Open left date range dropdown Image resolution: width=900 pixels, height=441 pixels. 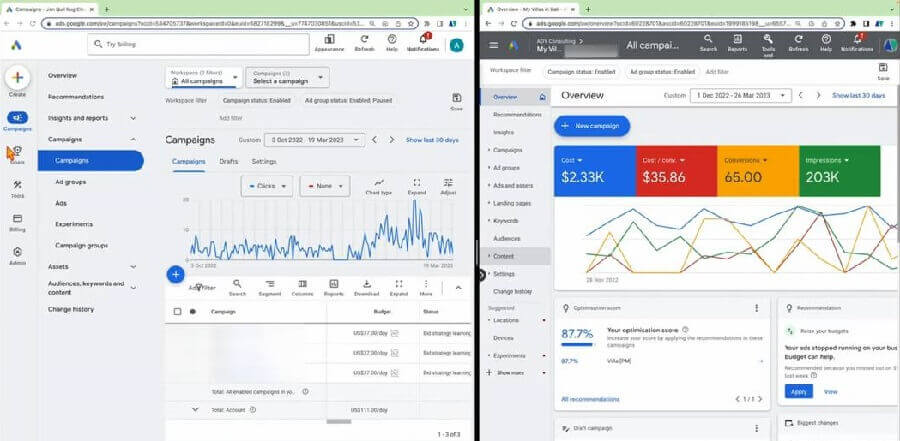coord(314,140)
